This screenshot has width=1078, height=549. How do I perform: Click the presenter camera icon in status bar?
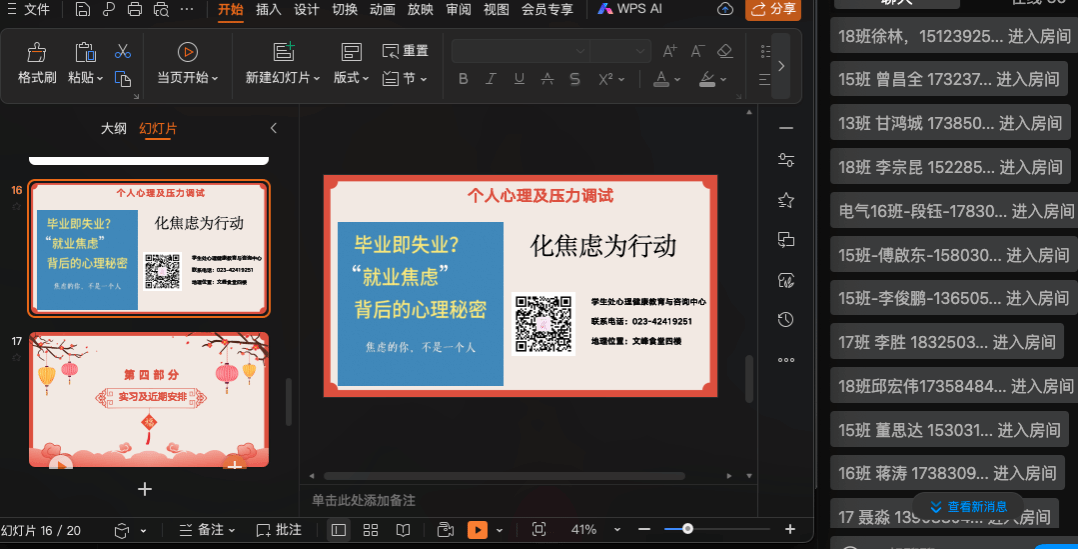[x=446, y=529]
